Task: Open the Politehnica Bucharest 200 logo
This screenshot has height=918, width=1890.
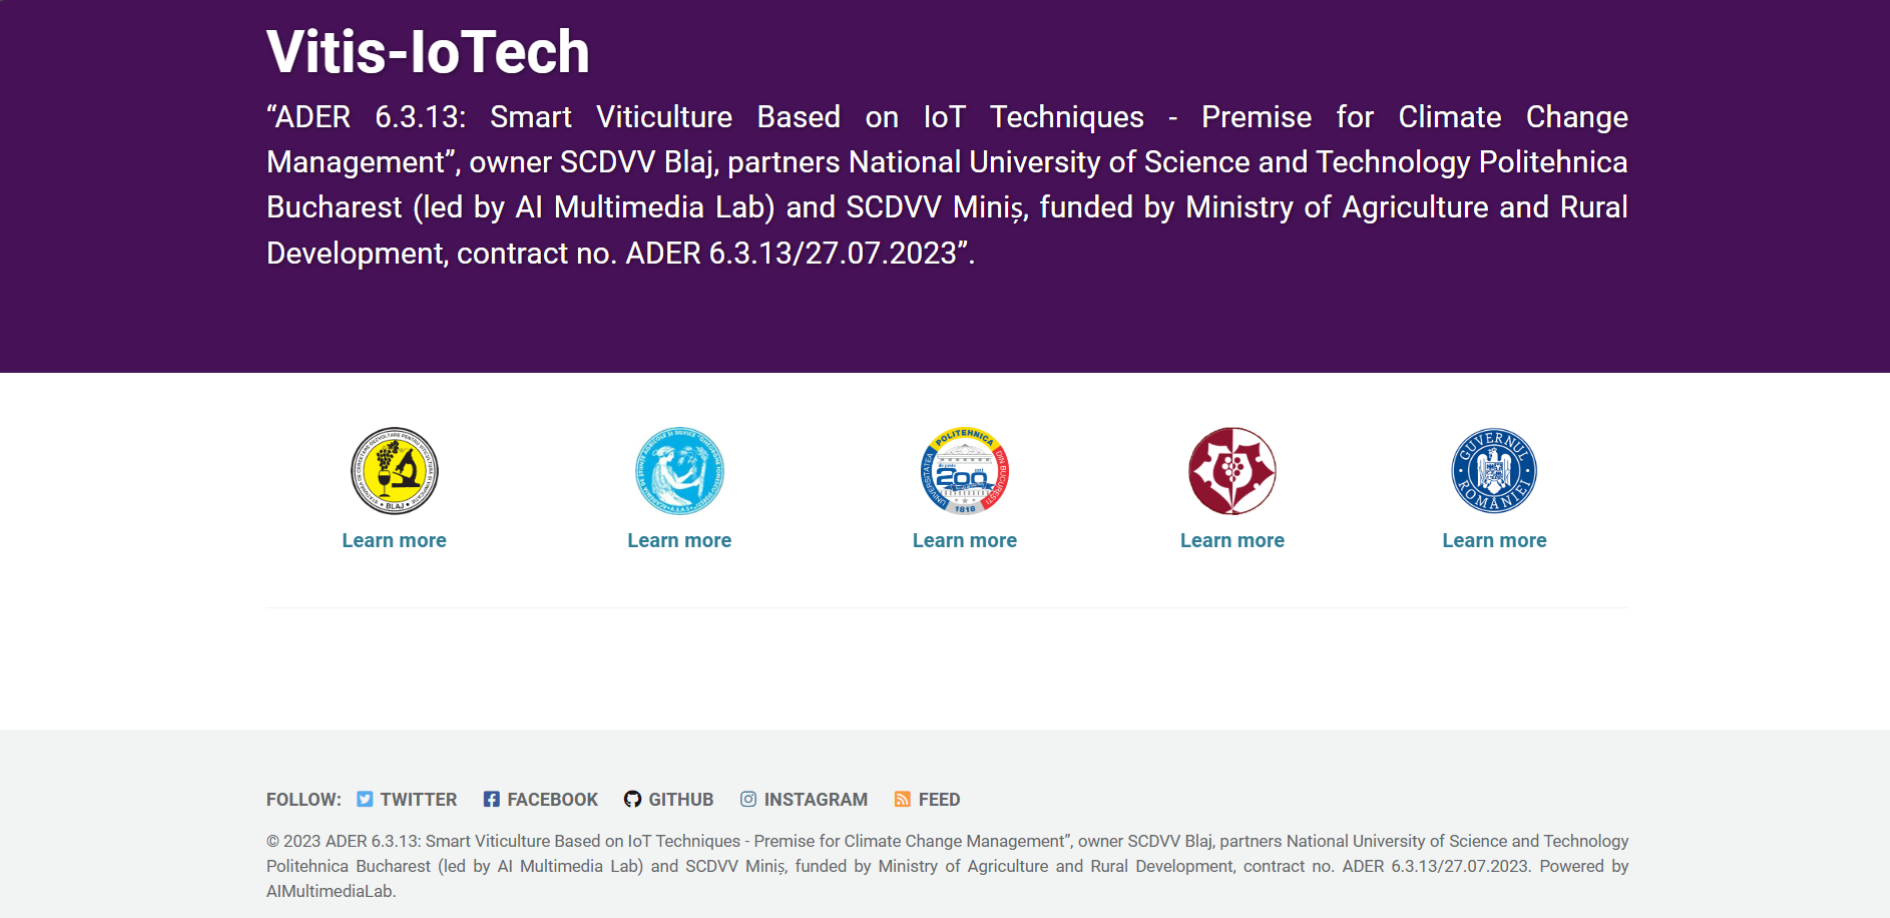Action: click(x=964, y=471)
